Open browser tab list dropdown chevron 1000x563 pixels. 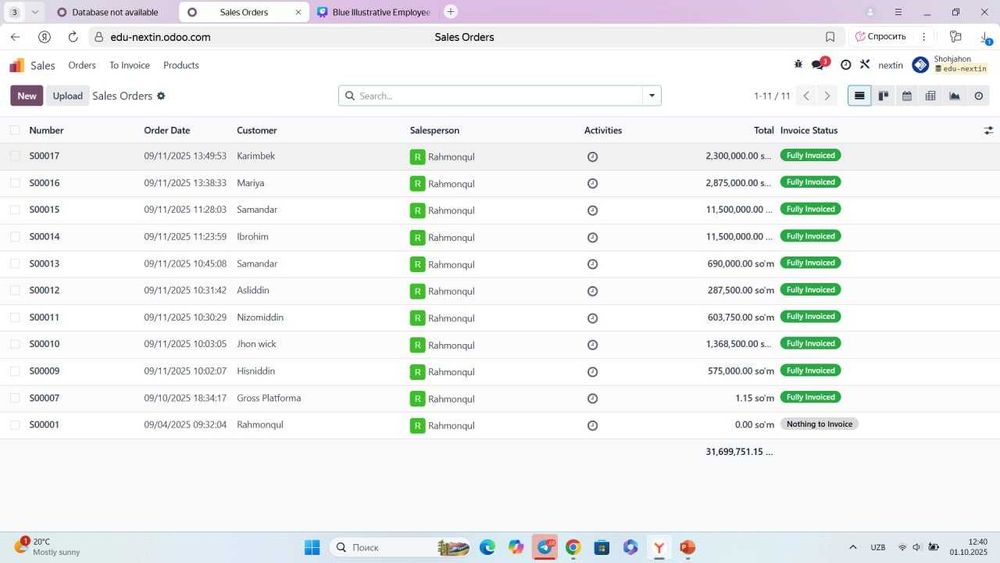(x=35, y=12)
